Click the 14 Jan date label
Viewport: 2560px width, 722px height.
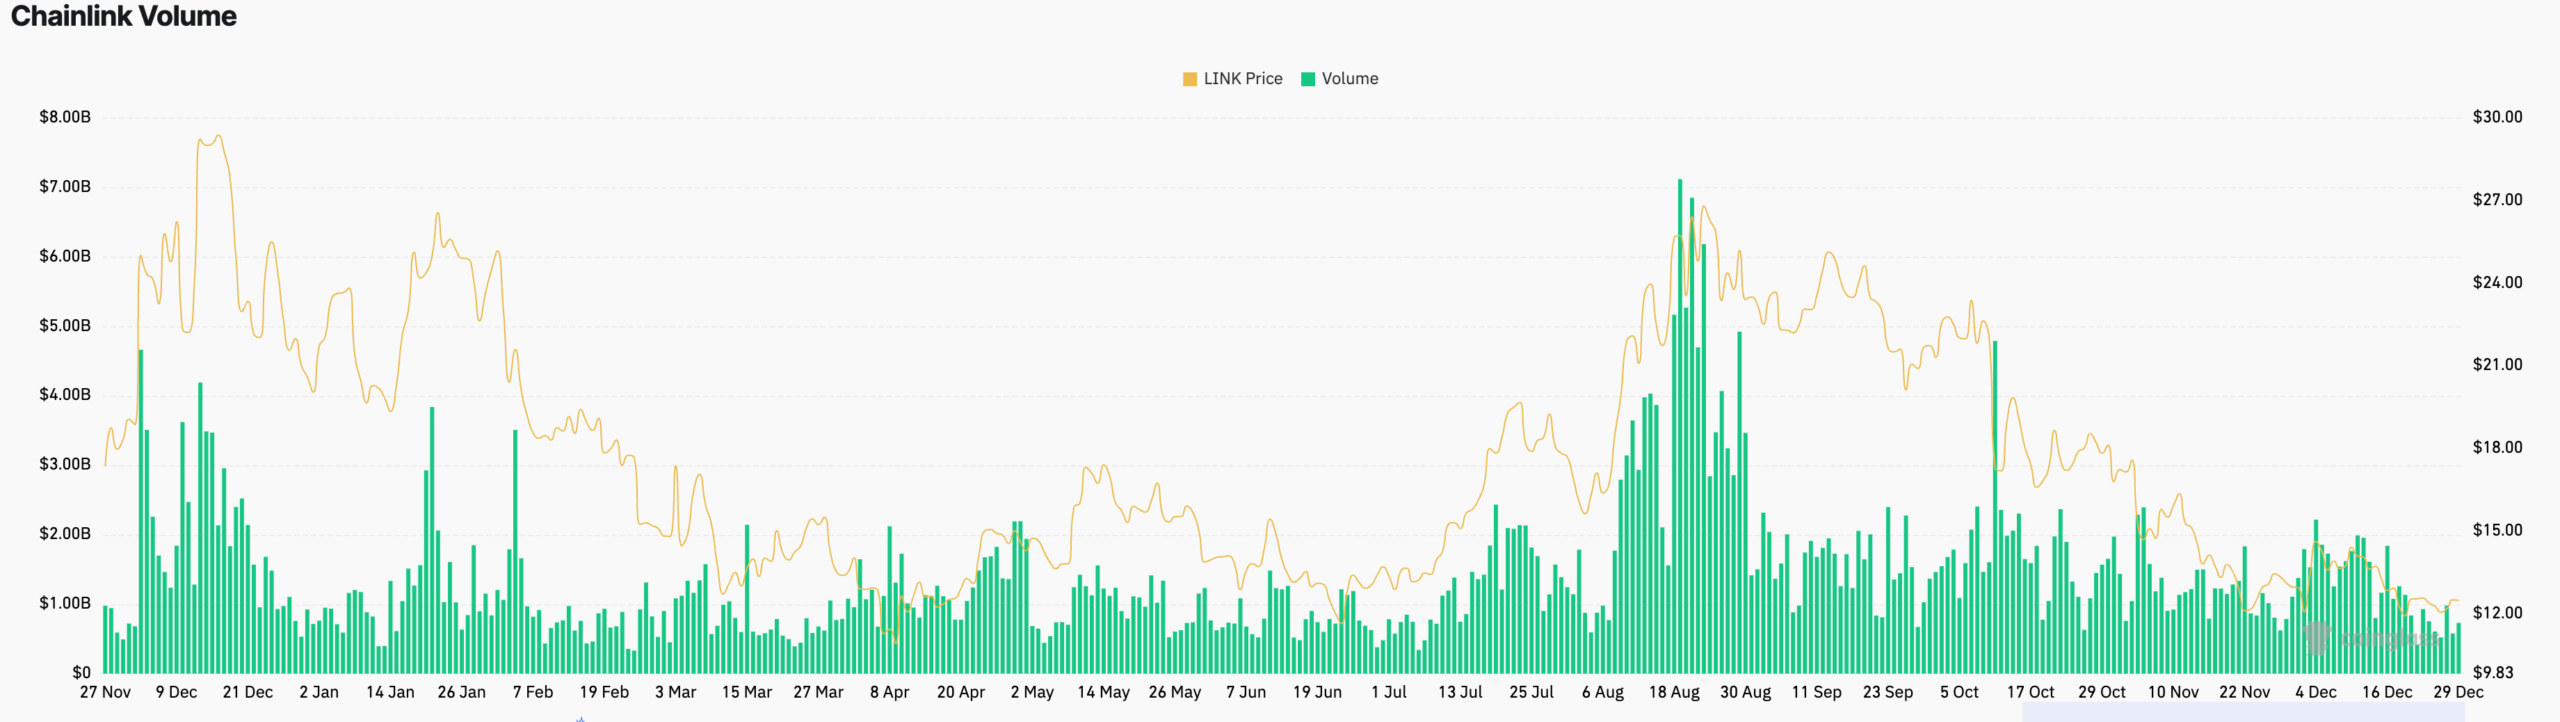[390, 692]
